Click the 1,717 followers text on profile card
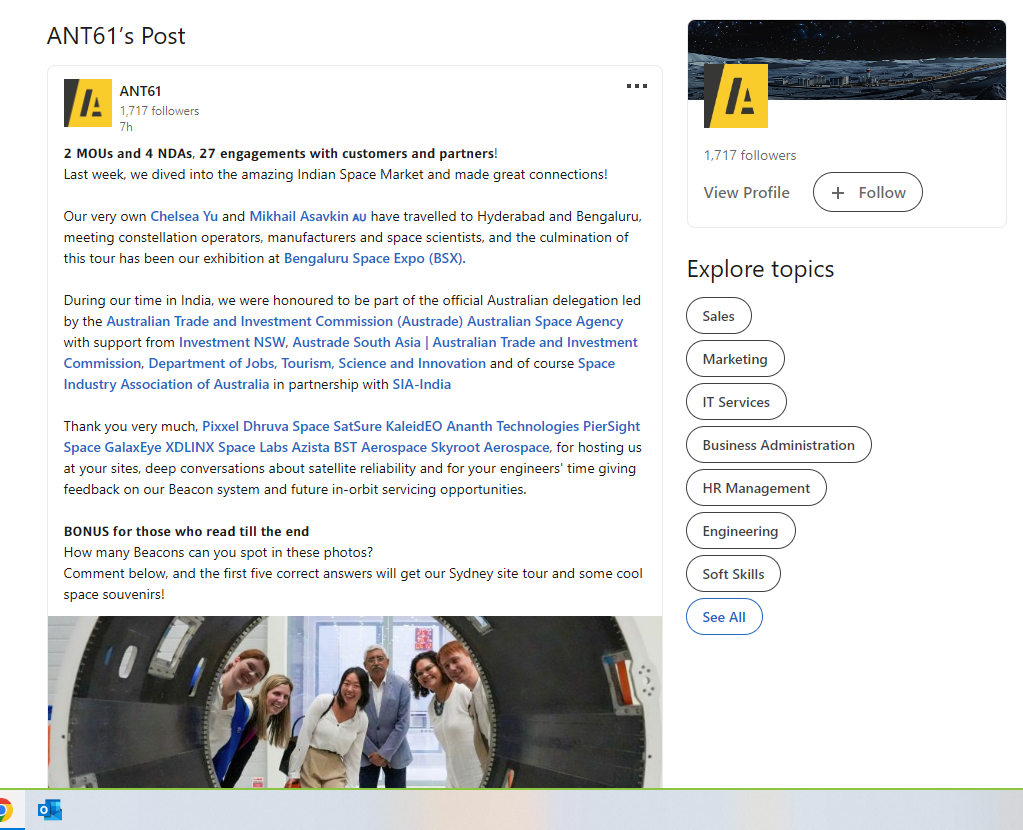Viewport: 1023px width, 830px height. [x=750, y=155]
